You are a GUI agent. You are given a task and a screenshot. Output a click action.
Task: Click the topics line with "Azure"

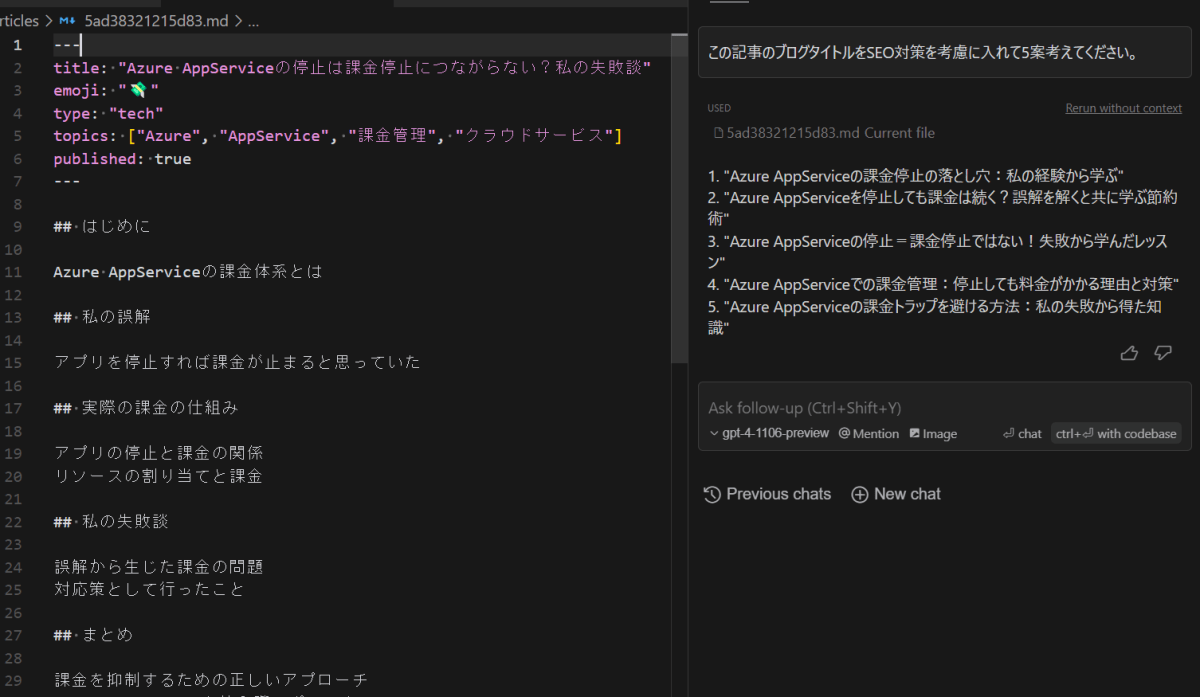tap(338, 136)
